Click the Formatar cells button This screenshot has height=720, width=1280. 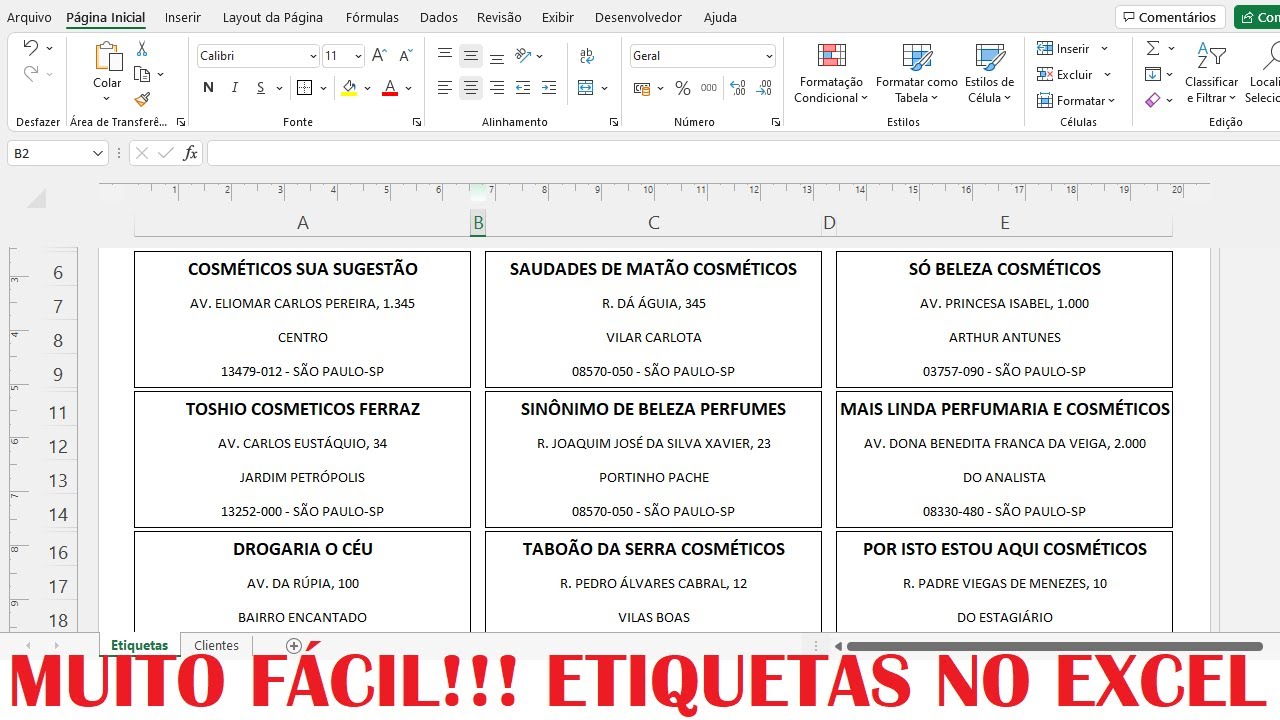pos(1076,100)
